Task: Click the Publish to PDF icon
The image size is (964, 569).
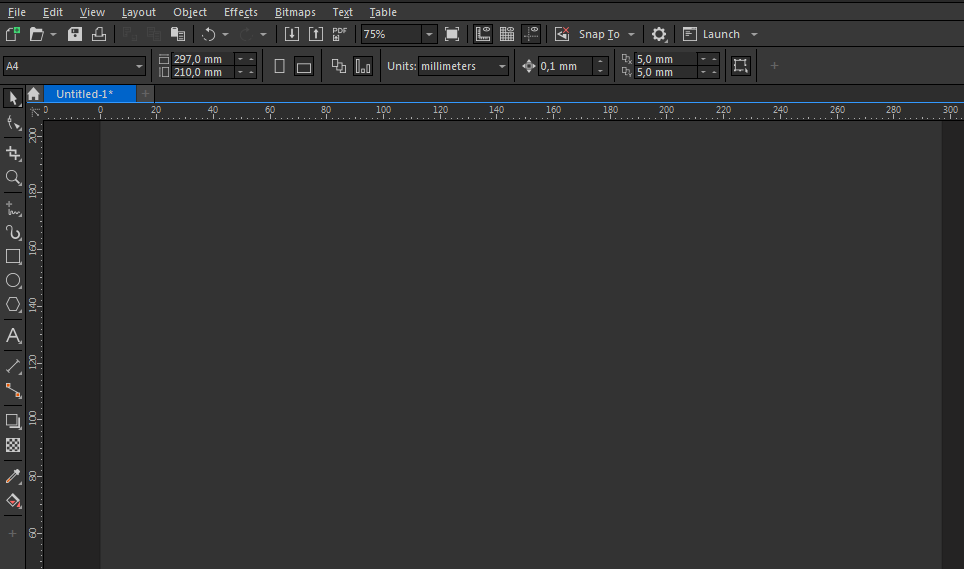Action: [339, 34]
